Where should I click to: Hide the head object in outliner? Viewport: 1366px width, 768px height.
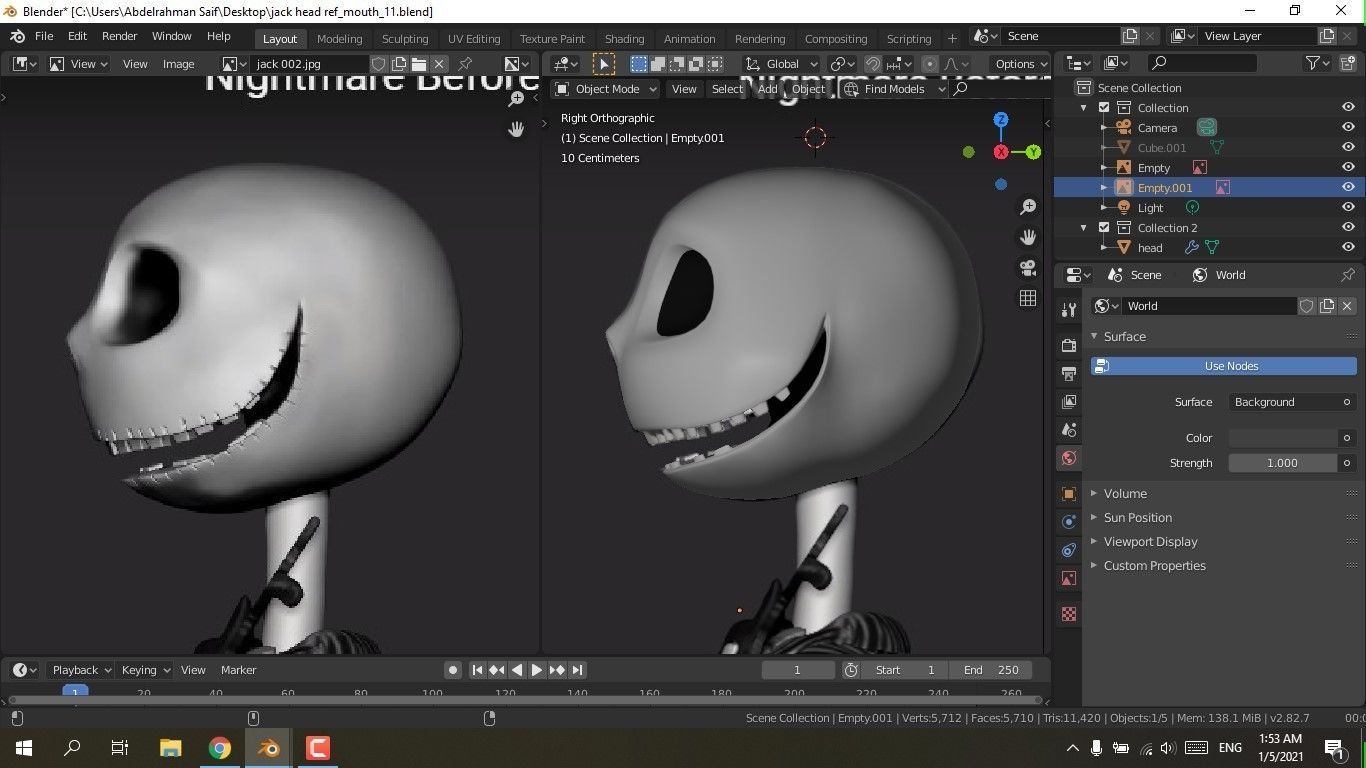click(1348, 248)
